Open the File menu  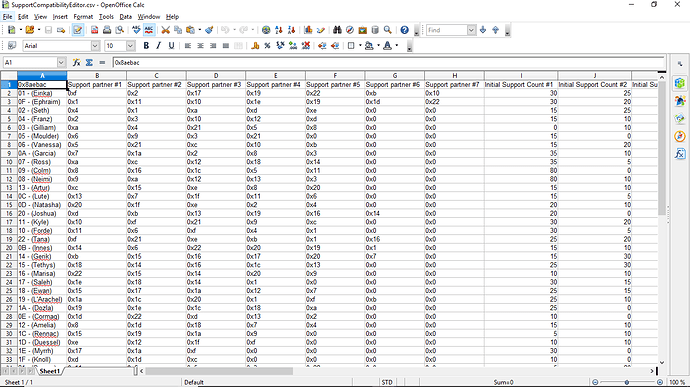(7, 17)
